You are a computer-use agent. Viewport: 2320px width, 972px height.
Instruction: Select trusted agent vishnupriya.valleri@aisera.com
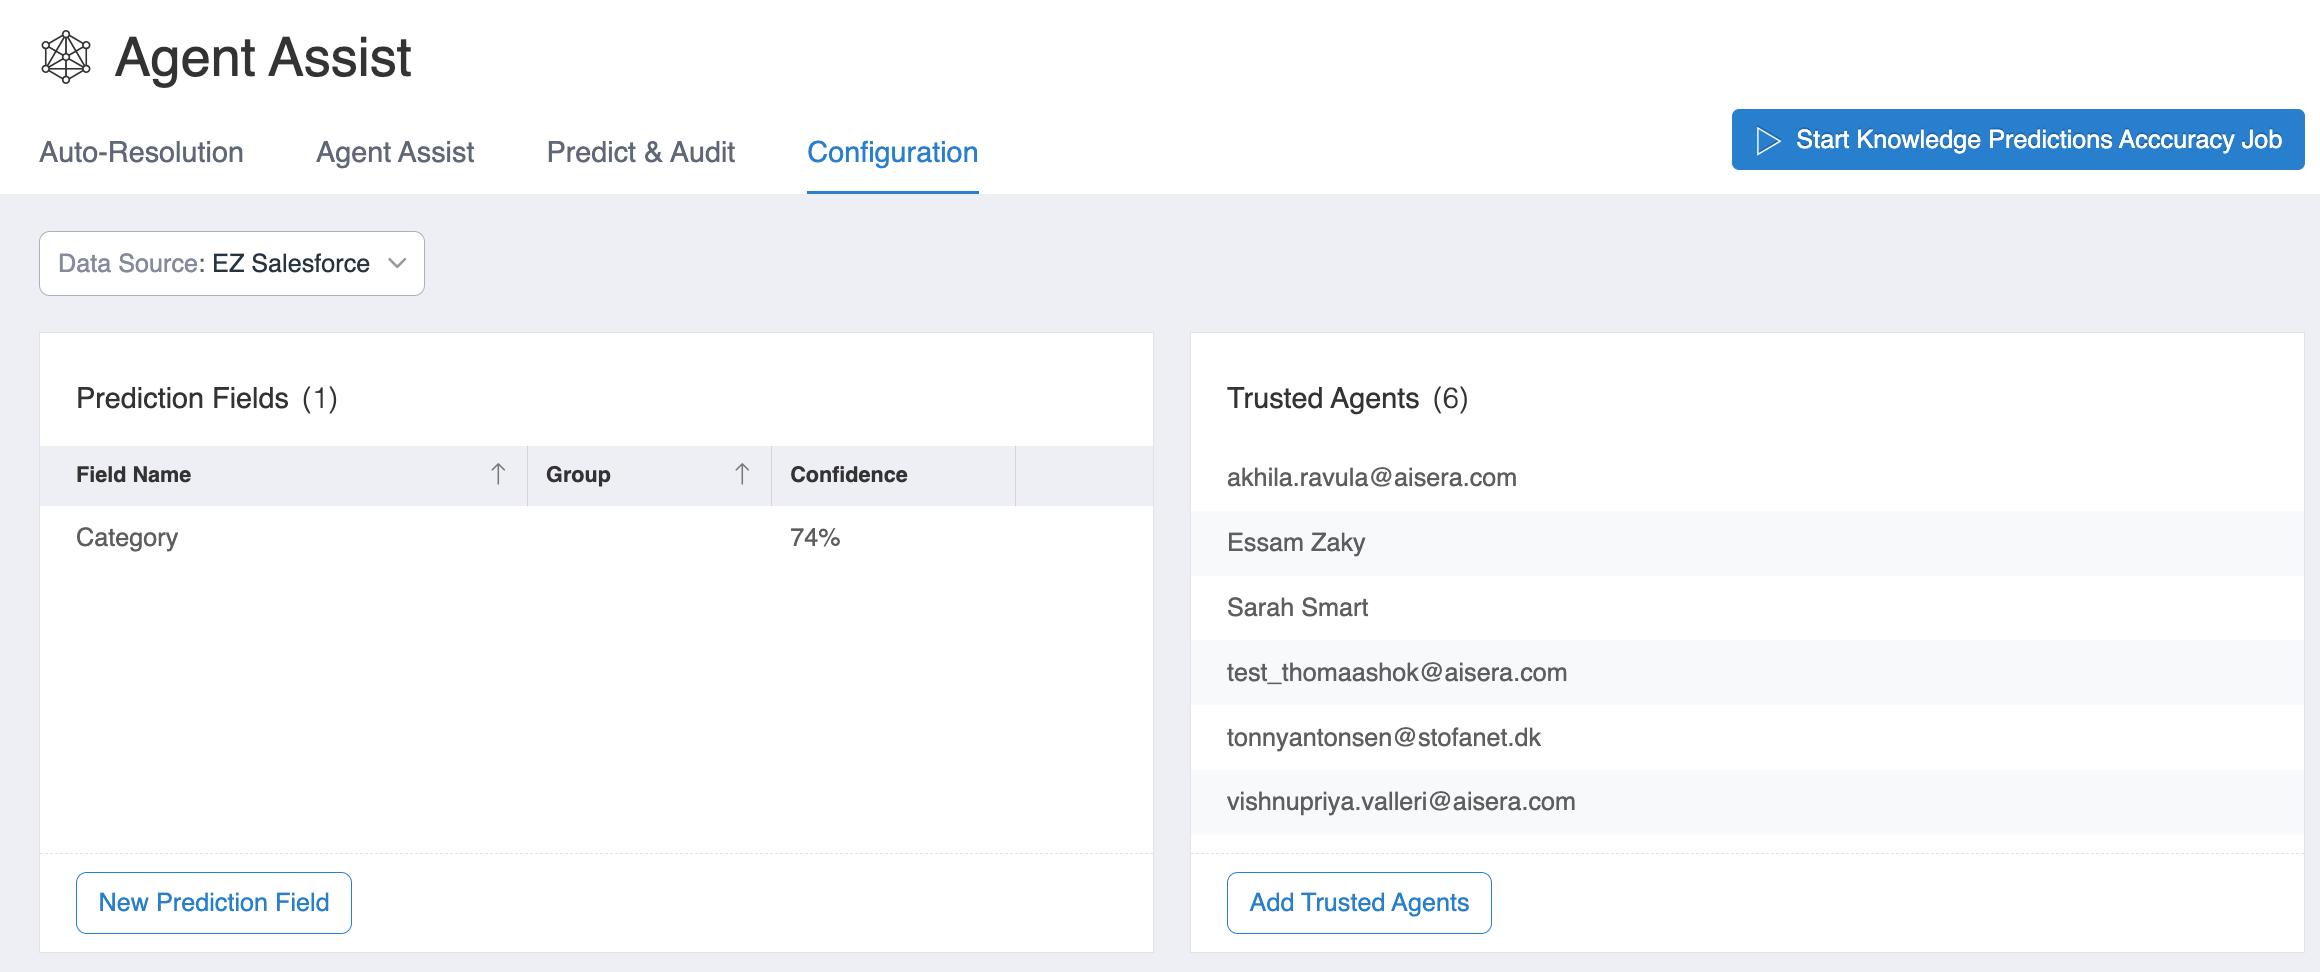(1747, 802)
